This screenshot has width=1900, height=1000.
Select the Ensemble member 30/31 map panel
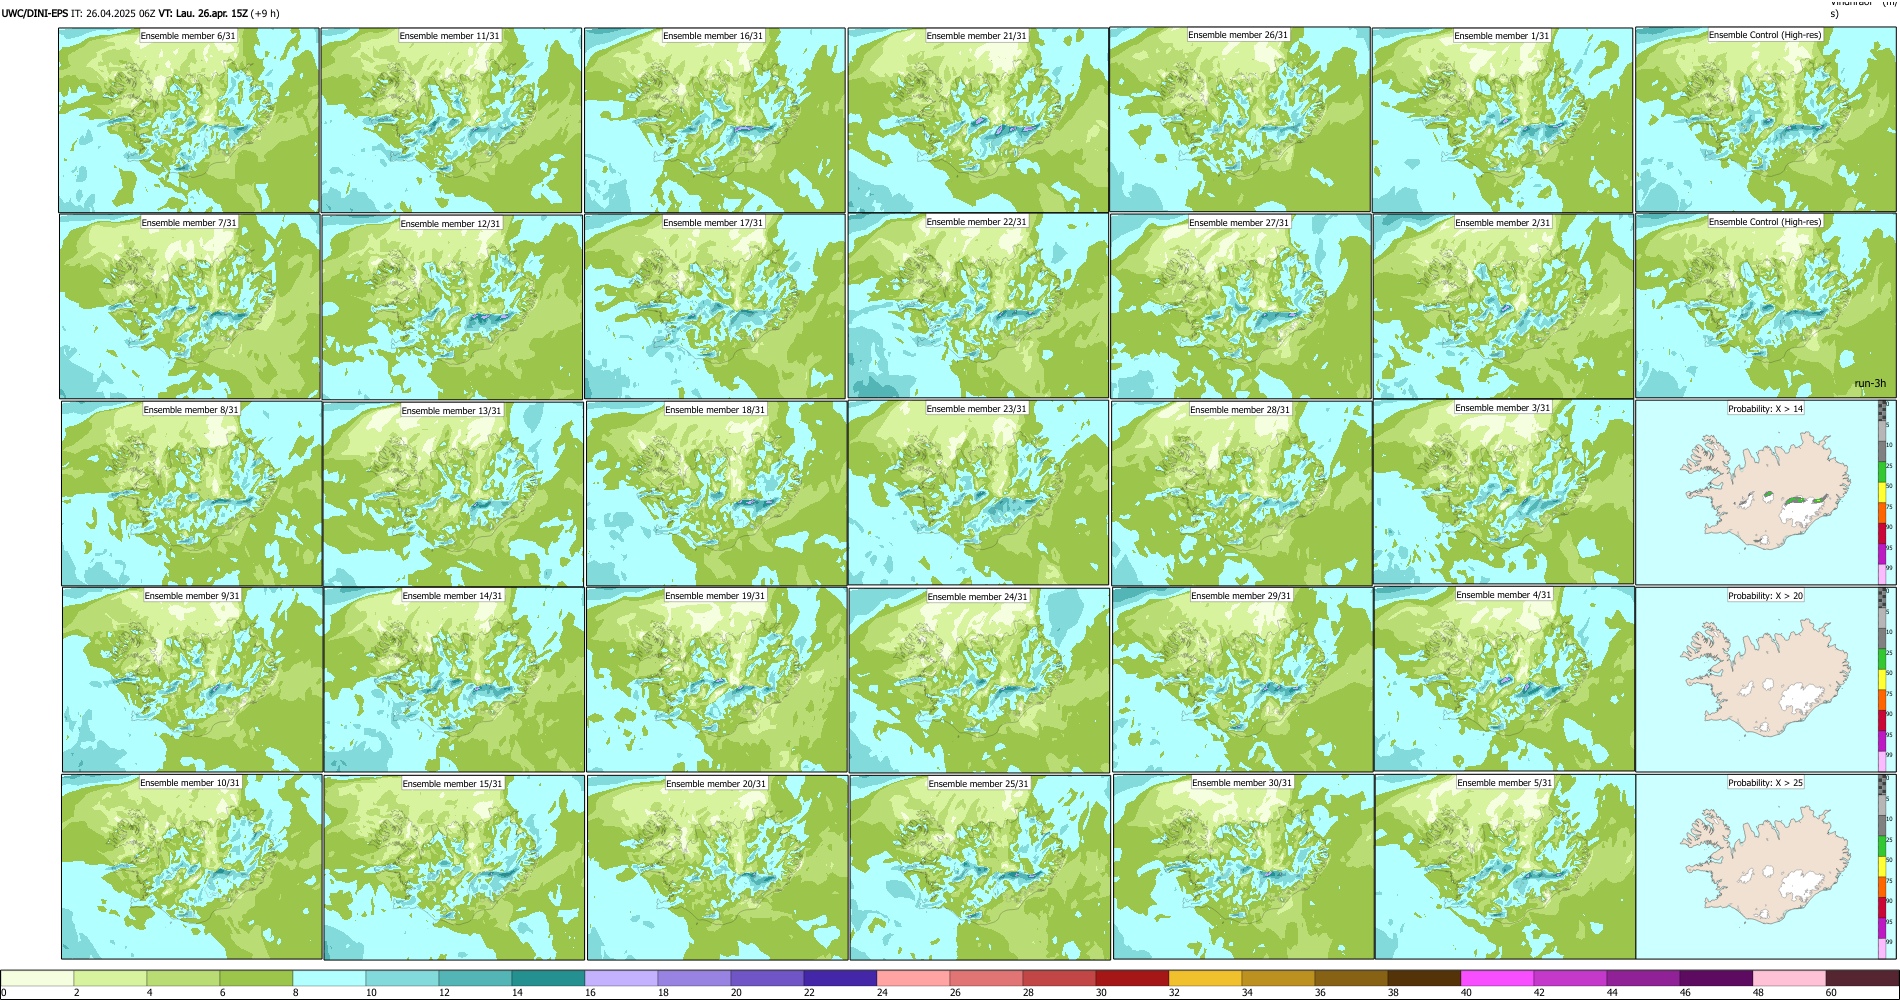coord(1243,867)
